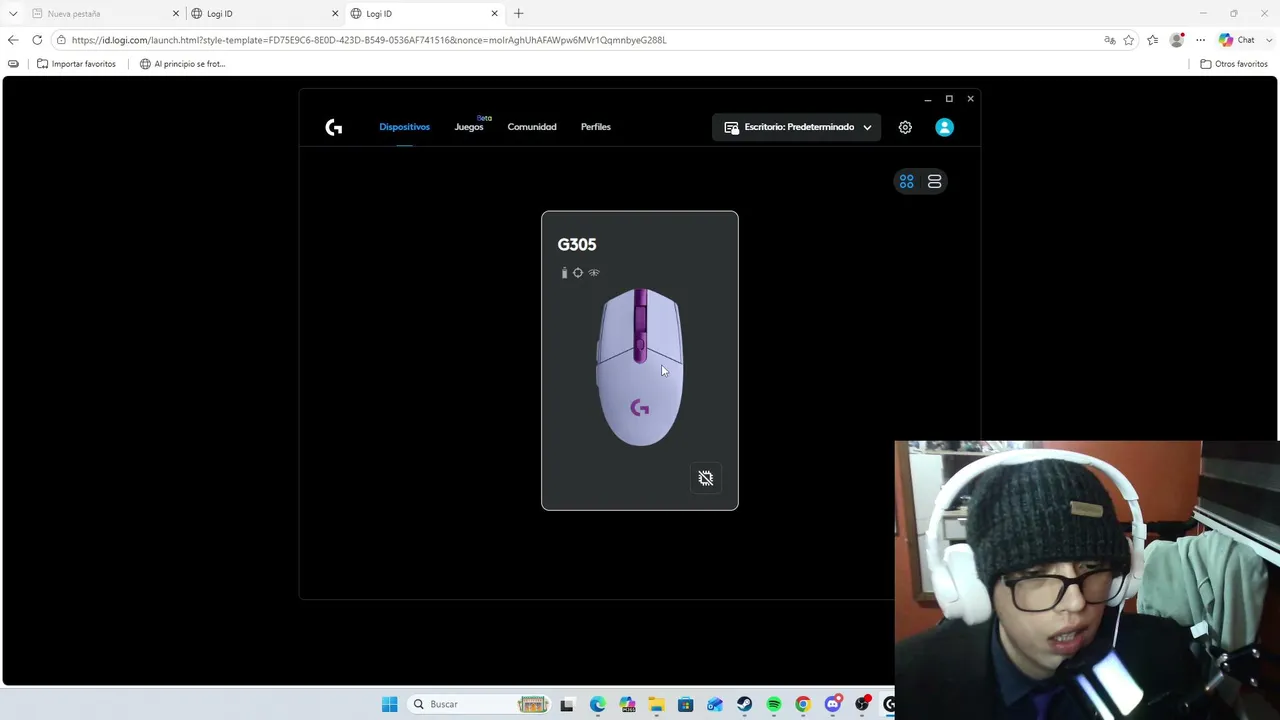This screenshot has width=1280, height=720.
Task: Open the Windows Start menu
Action: pos(389,704)
